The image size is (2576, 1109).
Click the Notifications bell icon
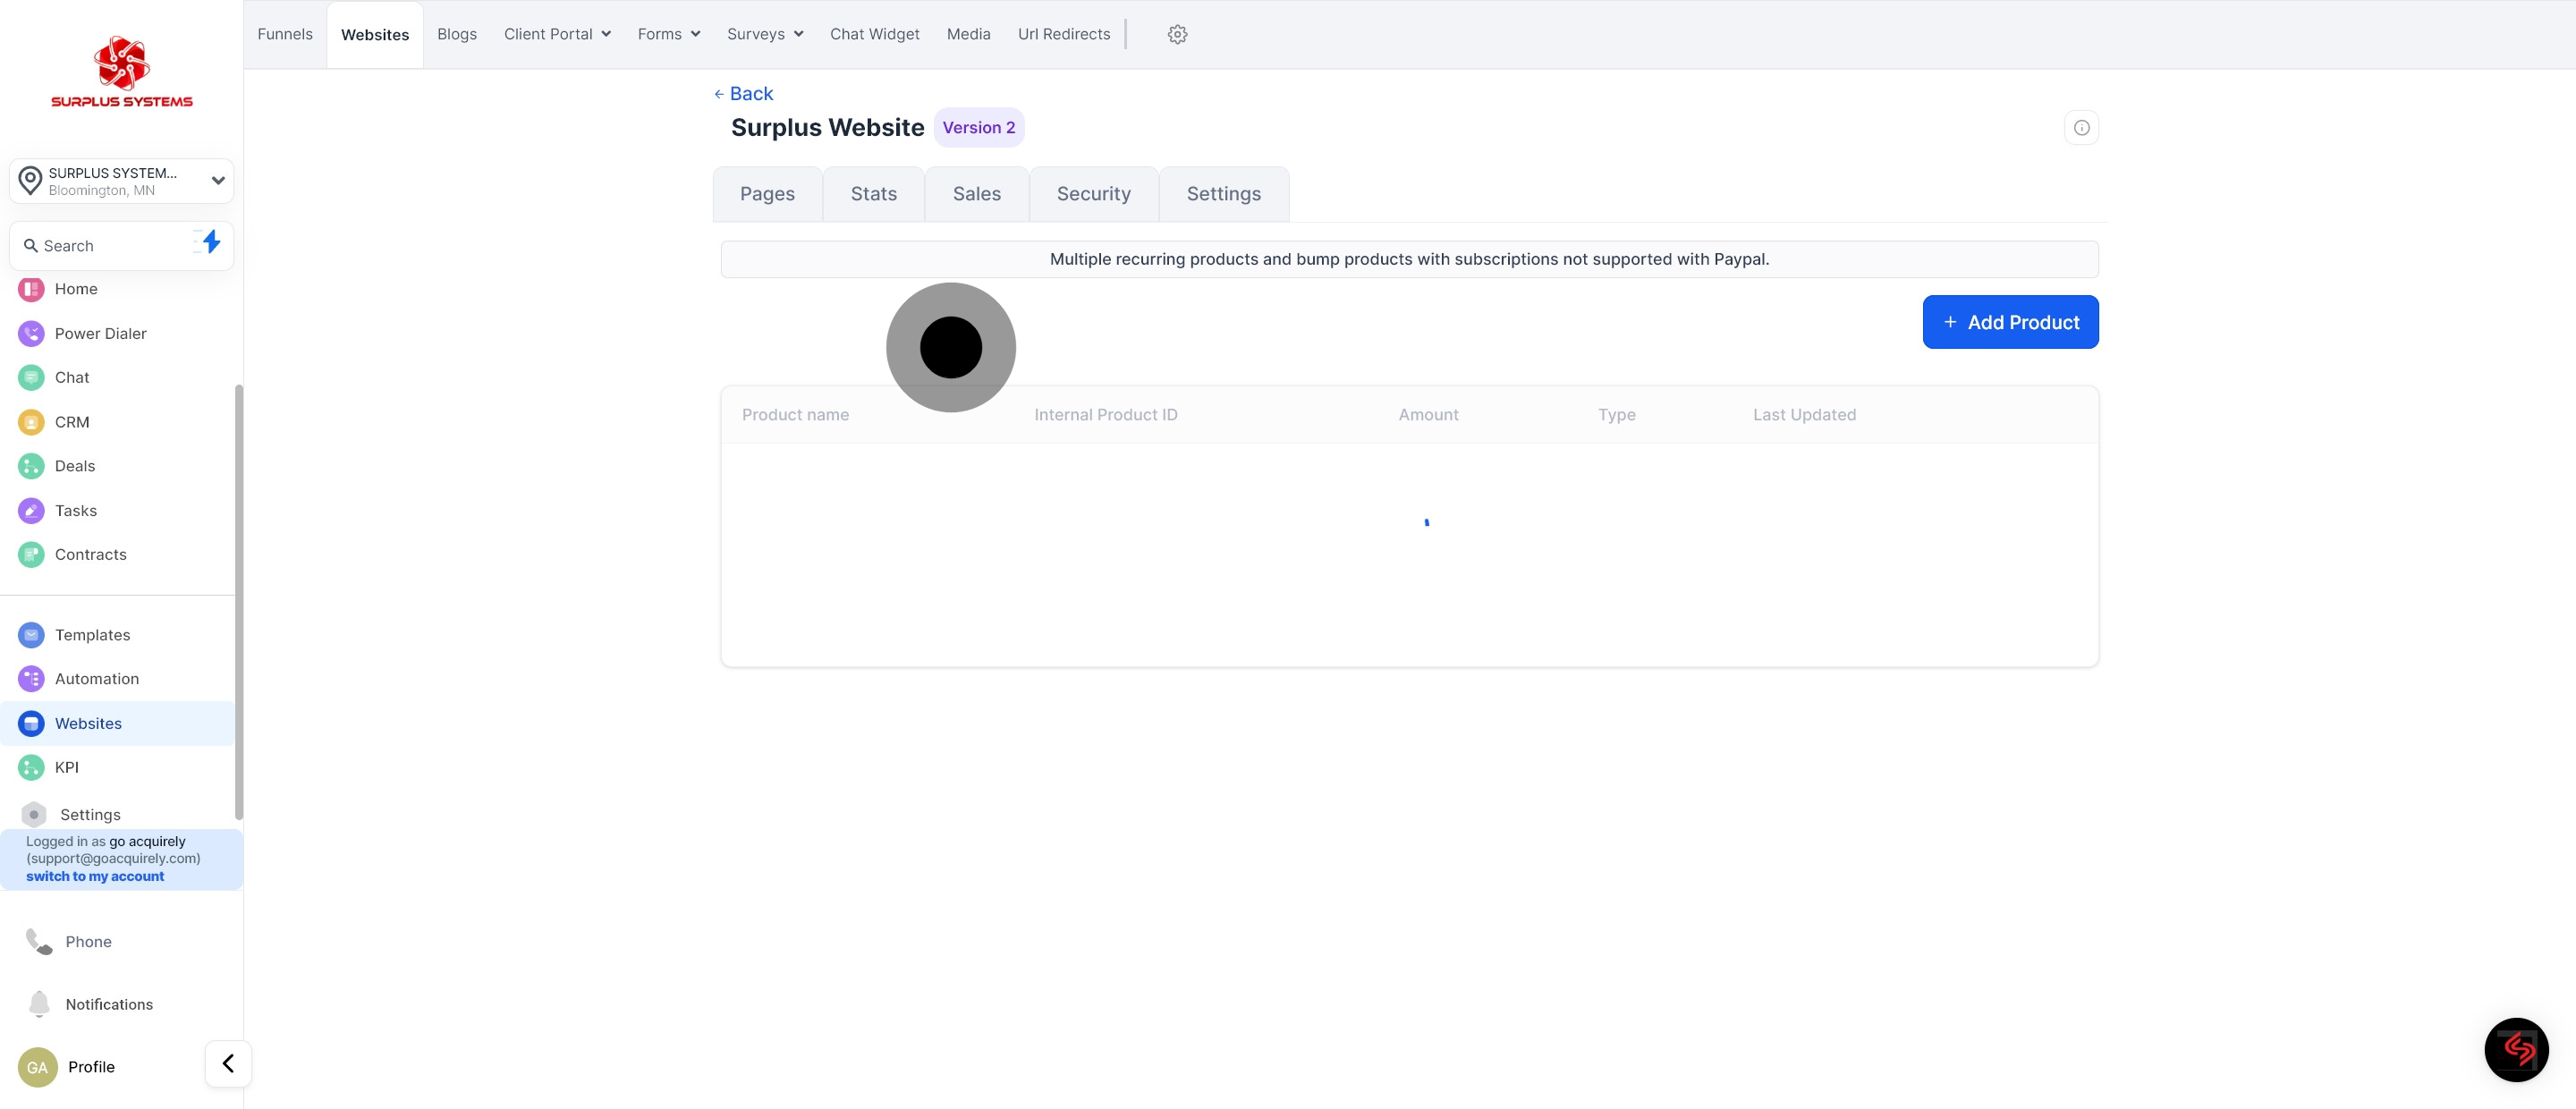39,1003
